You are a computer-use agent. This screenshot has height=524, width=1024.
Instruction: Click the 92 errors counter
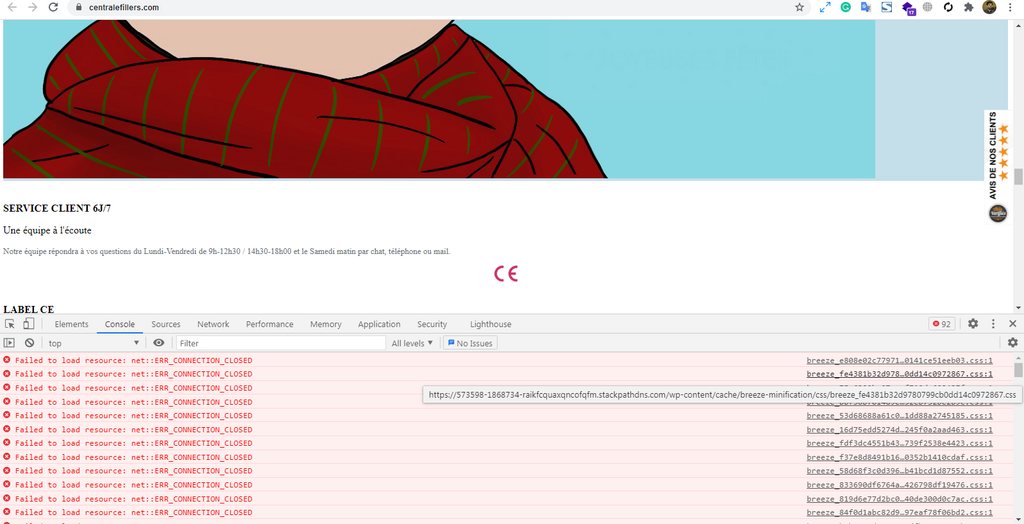click(942, 324)
